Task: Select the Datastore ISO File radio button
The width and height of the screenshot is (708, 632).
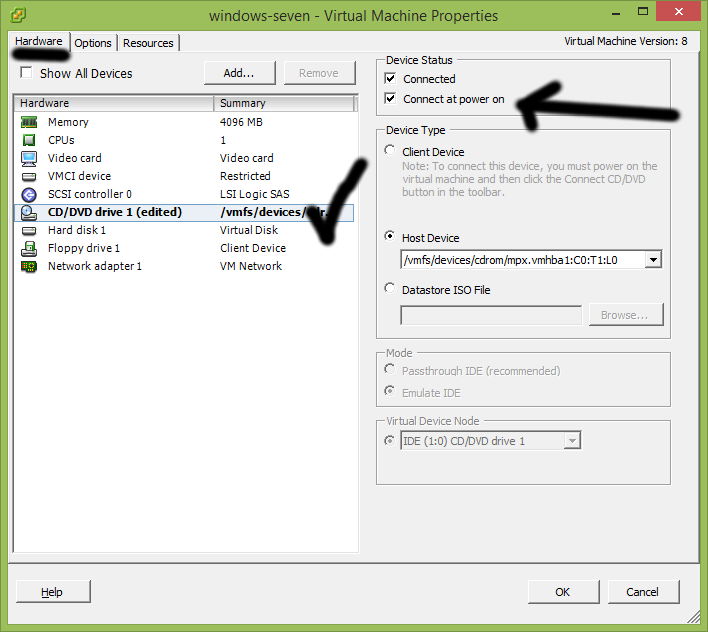Action: [x=390, y=288]
